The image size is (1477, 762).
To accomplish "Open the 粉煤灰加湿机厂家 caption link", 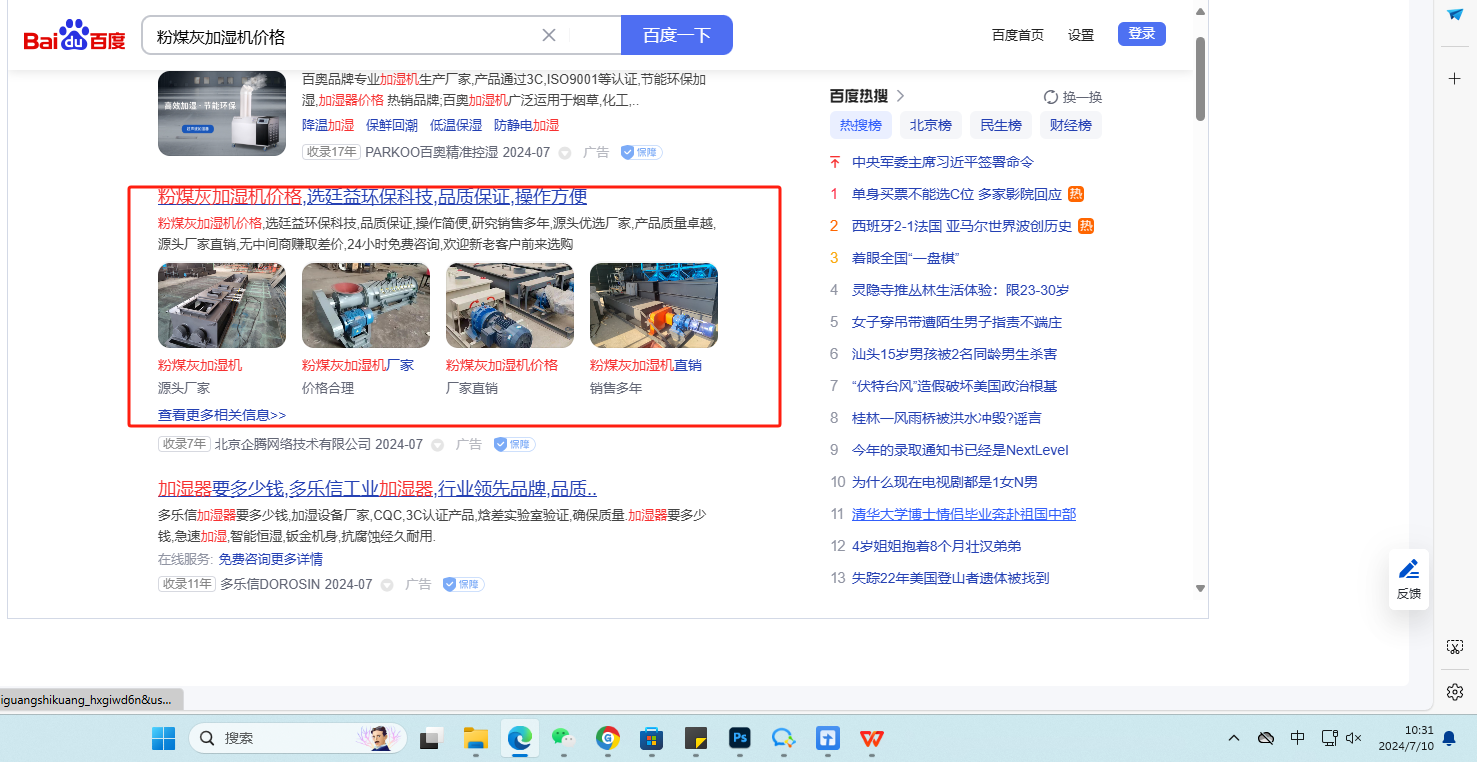I will [358, 365].
